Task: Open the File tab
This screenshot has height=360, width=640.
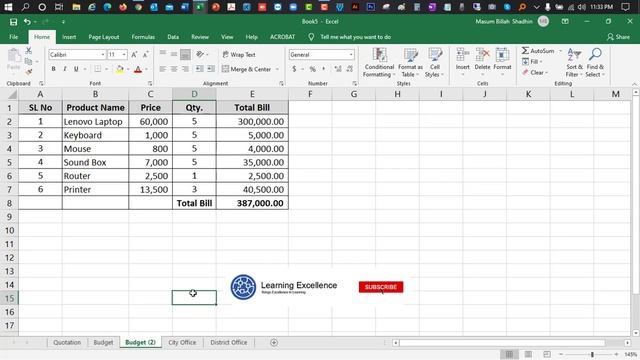Action: (x=13, y=37)
